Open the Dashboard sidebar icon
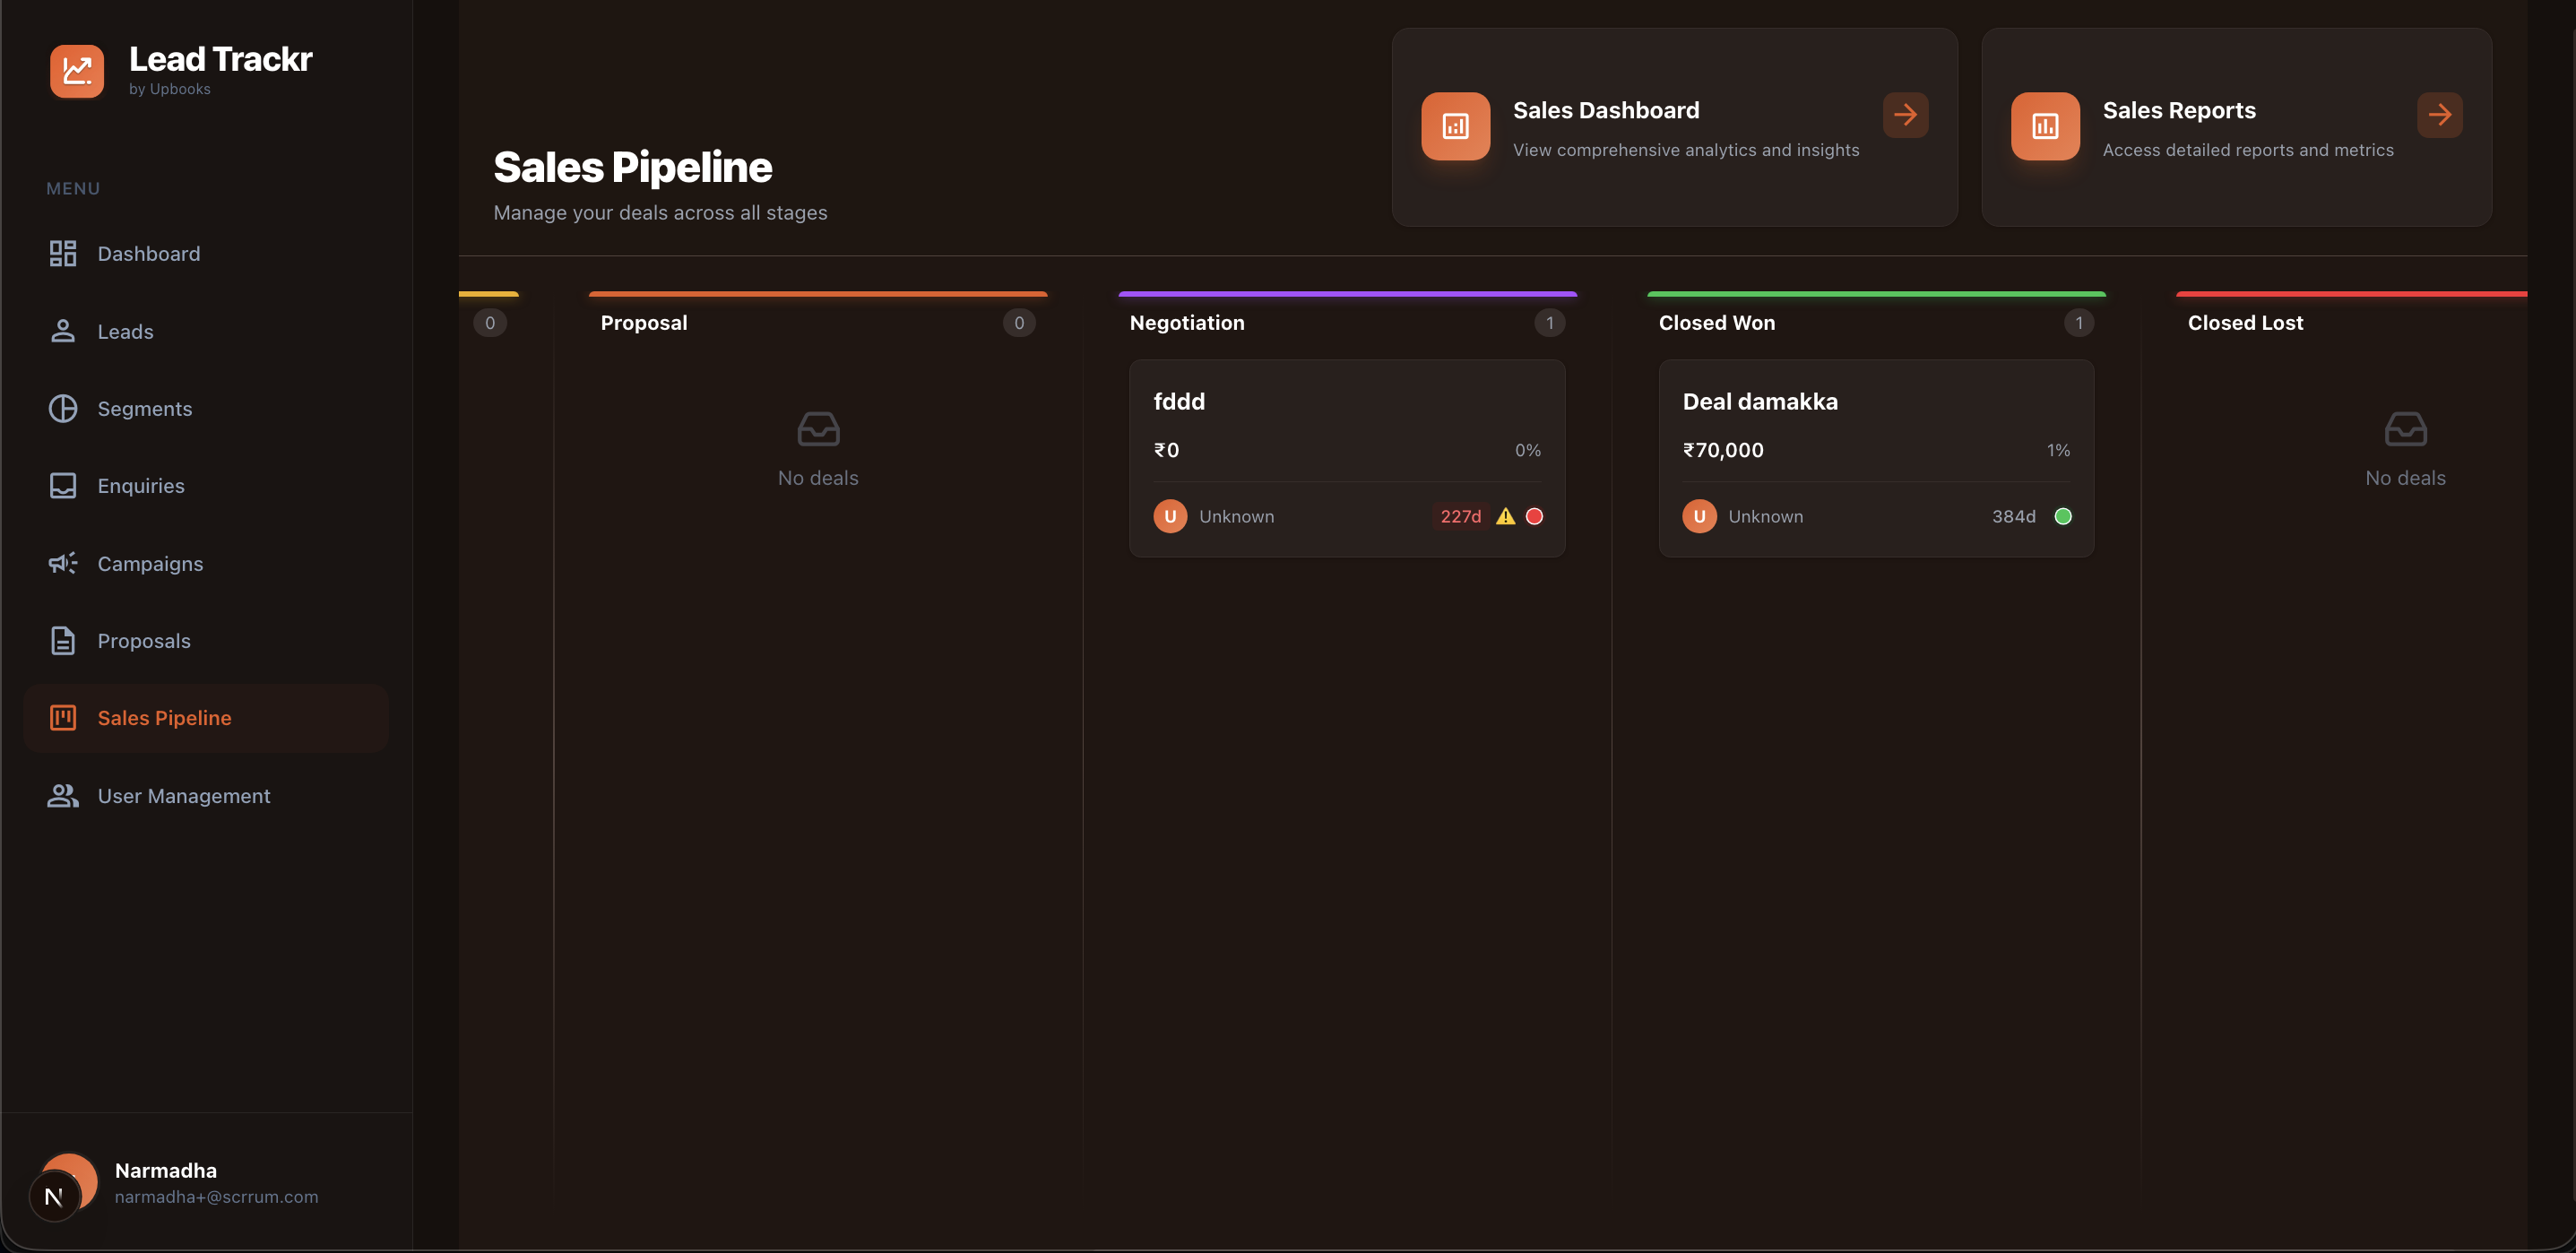2576x1253 pixels. [x=63, y=253]
